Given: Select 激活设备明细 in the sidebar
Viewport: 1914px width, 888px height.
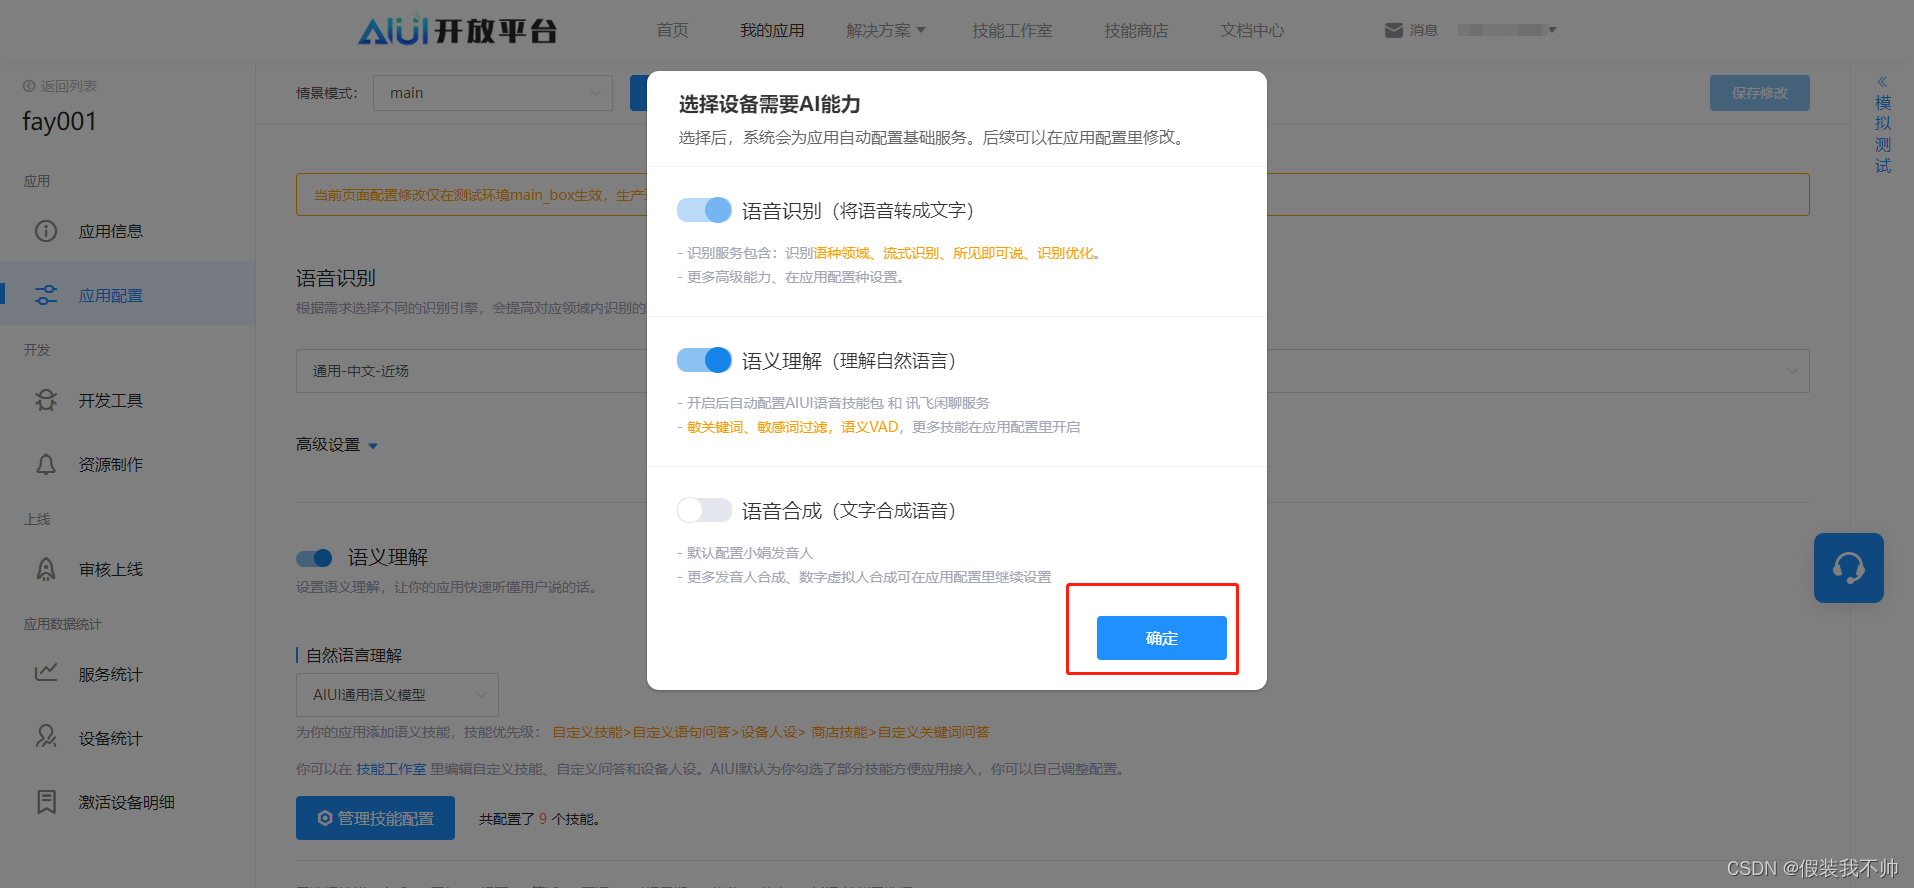Looking at the screenshot, I should (x=127, y=802).
